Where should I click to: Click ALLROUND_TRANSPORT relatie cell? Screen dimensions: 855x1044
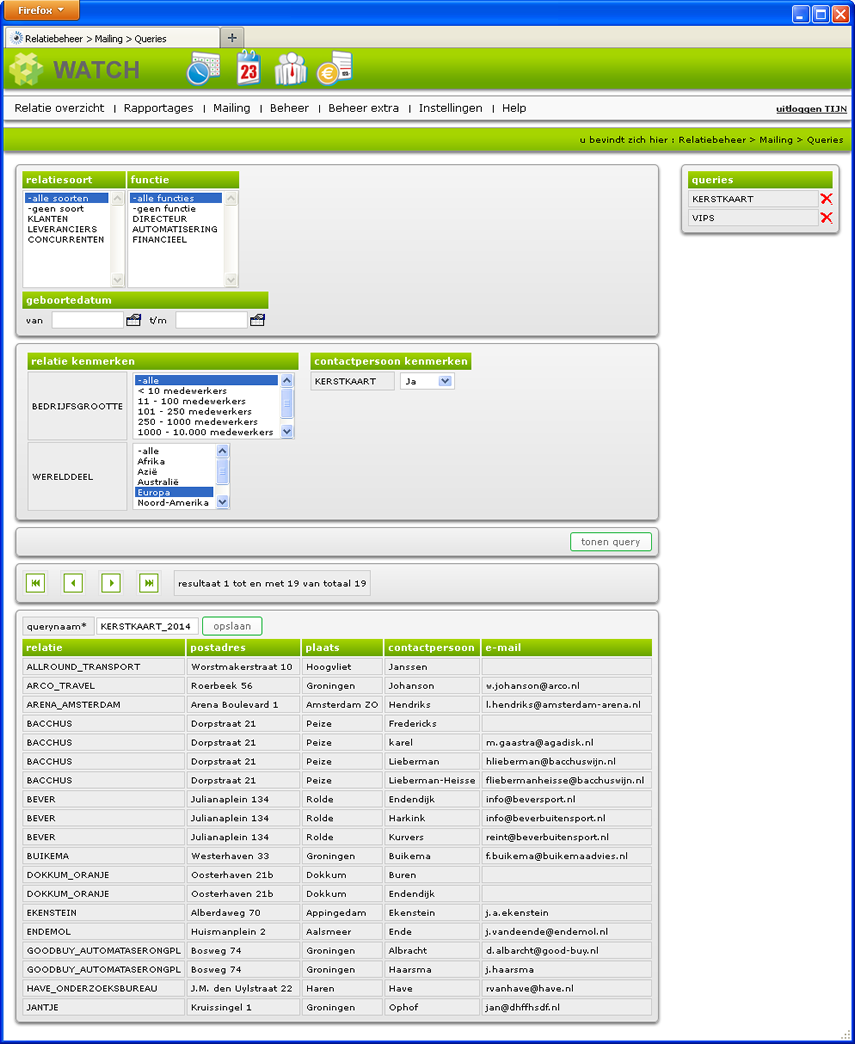(103, 666)
